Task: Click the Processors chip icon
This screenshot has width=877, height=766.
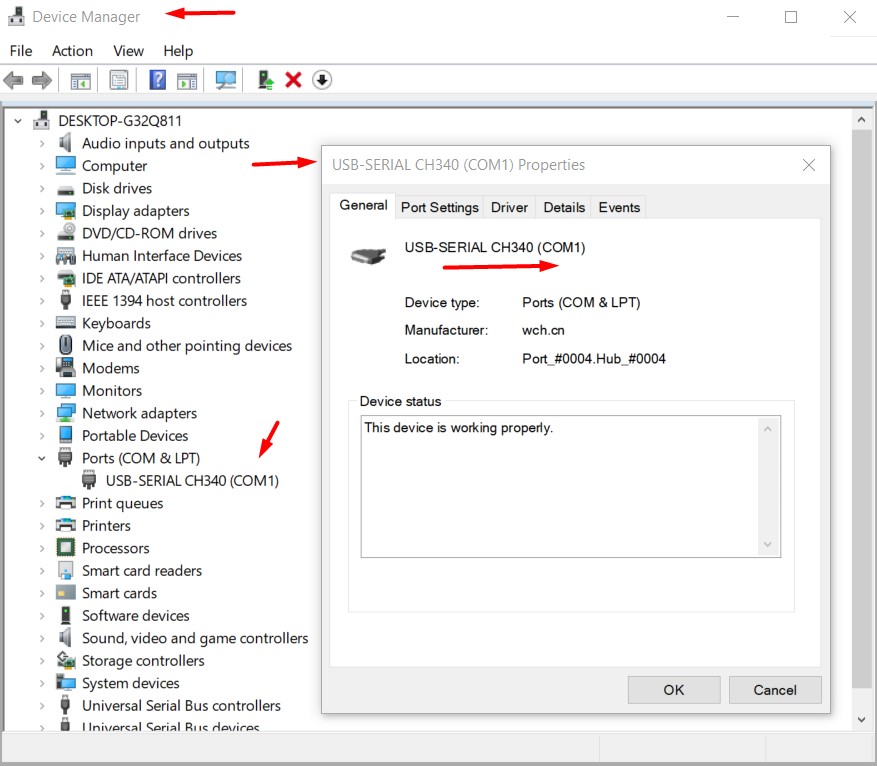Action: click(x=65, y=547)
